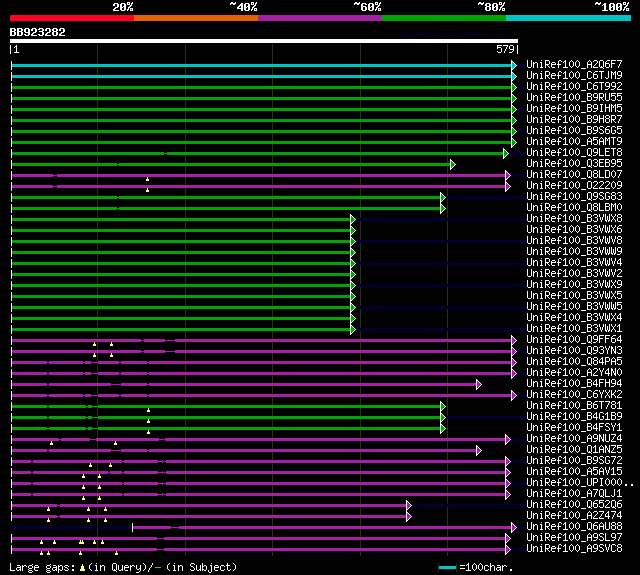
Task: Open the UniRef100_A2Z474 entry
Action: [574, 516]
